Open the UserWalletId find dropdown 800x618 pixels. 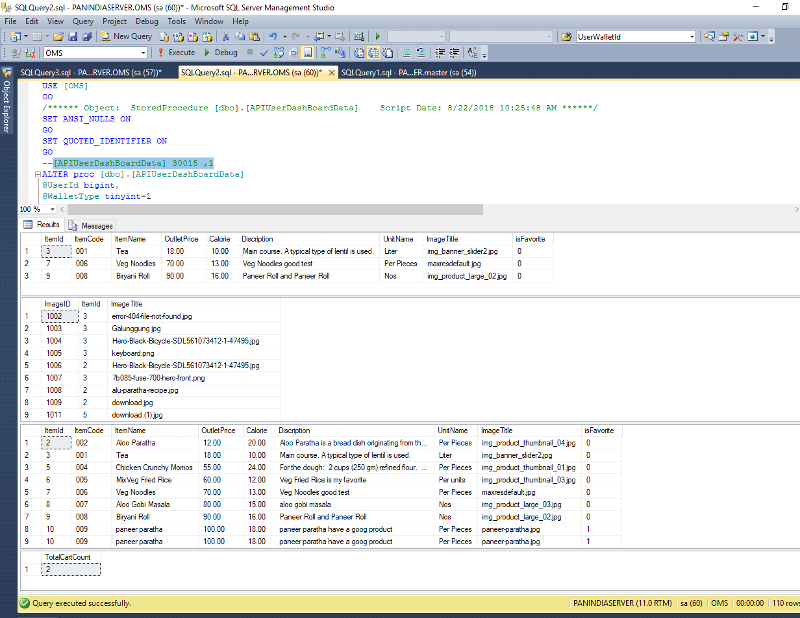pos(692,36)
